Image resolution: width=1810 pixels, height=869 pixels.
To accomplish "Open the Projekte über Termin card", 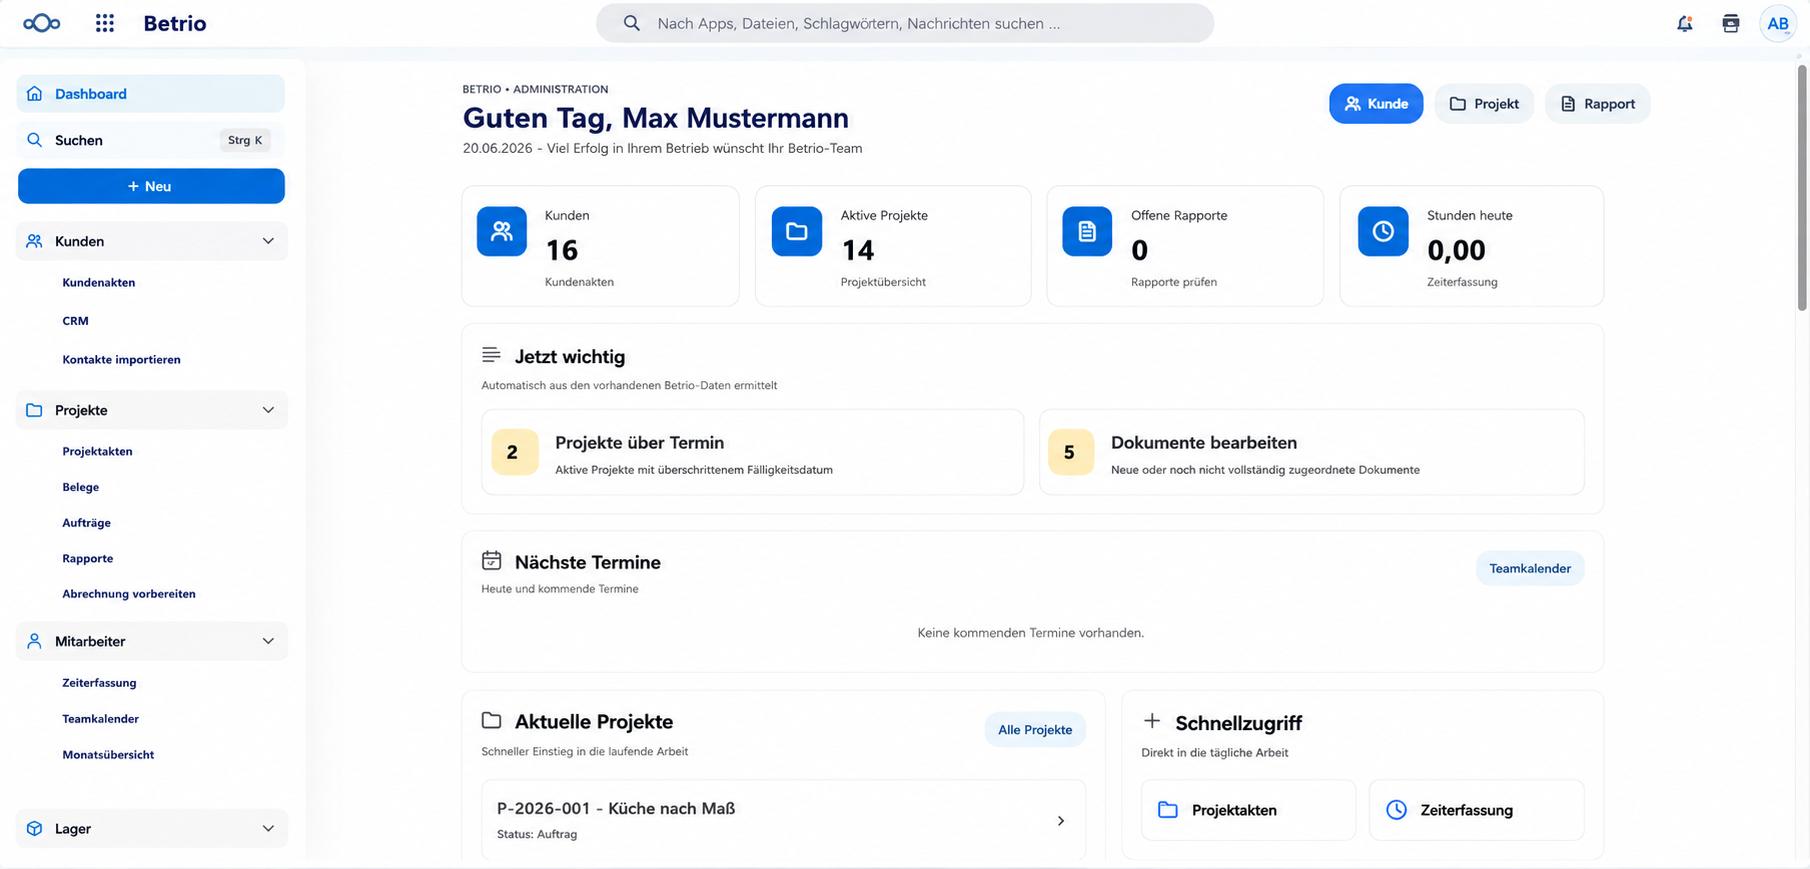I will click(x=752, y=452).
